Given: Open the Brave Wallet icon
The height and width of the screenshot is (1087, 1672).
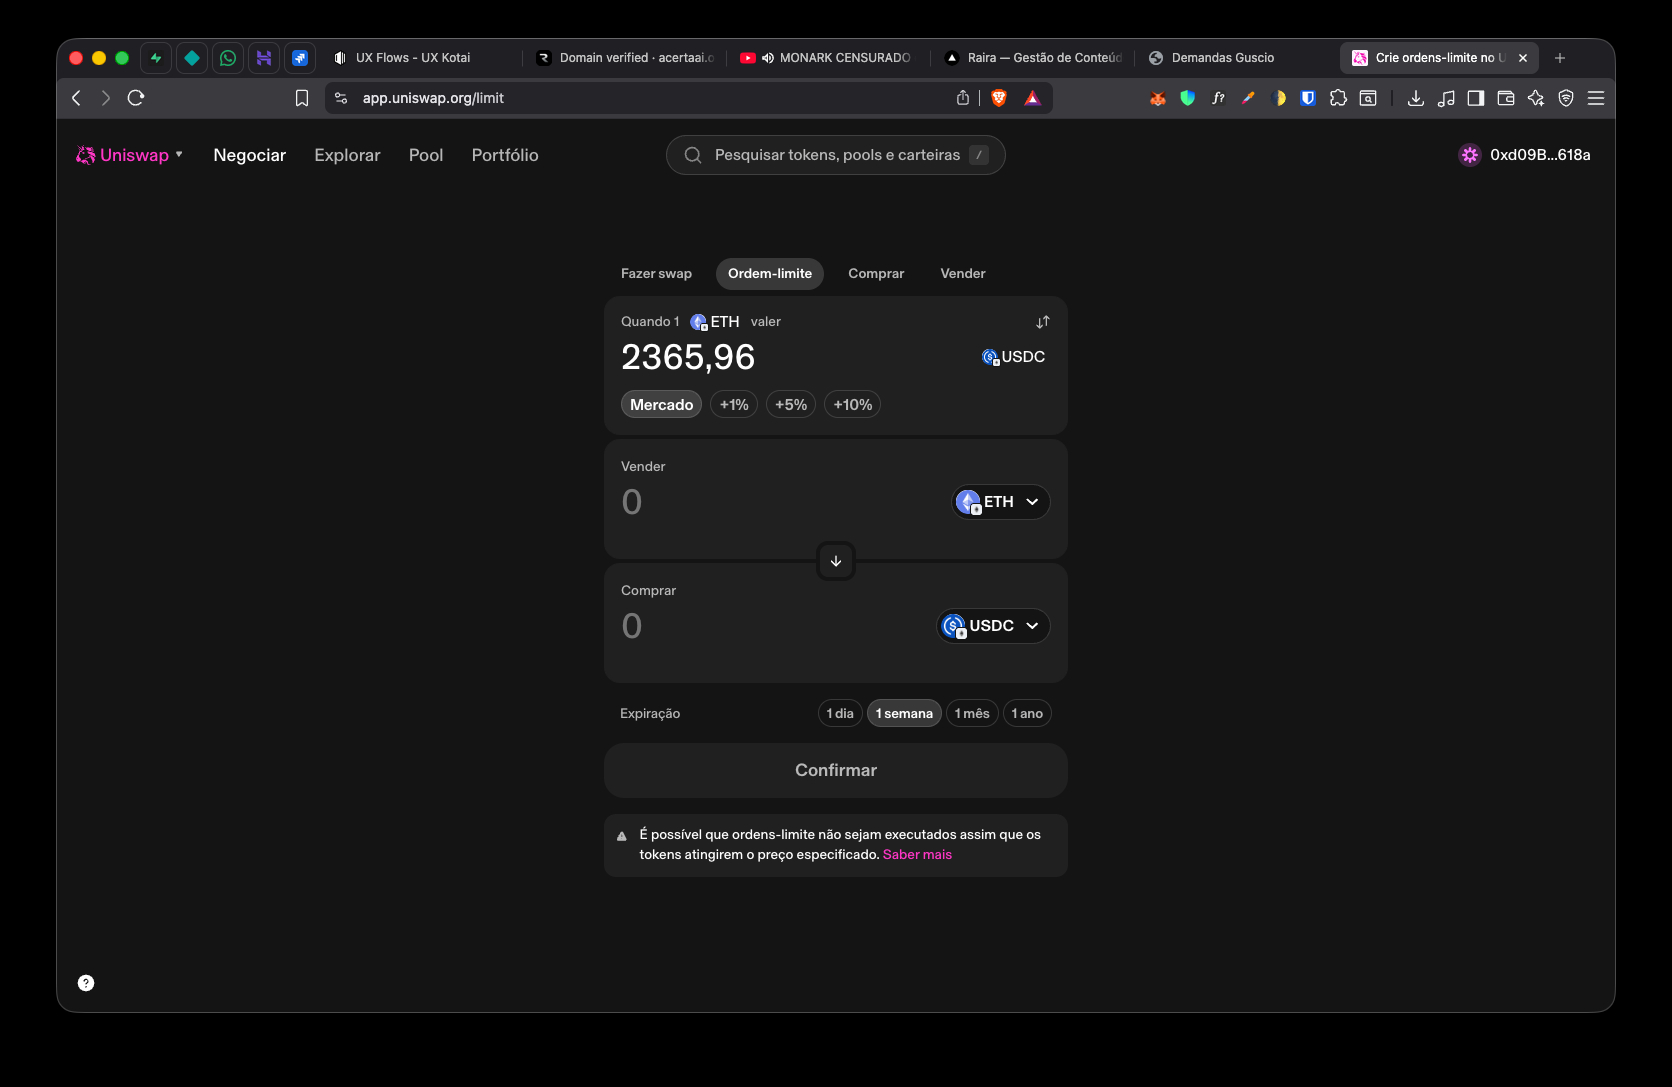Looking at the screenshot, I should [1506, 98].
